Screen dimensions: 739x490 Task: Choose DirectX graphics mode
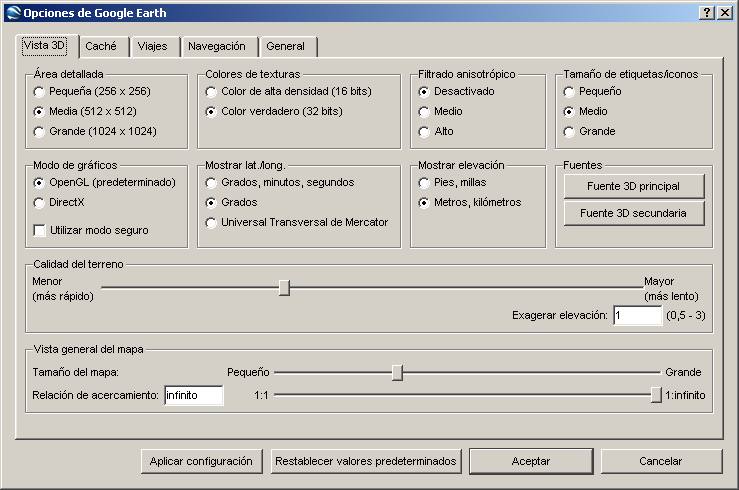tap(59, 203)
